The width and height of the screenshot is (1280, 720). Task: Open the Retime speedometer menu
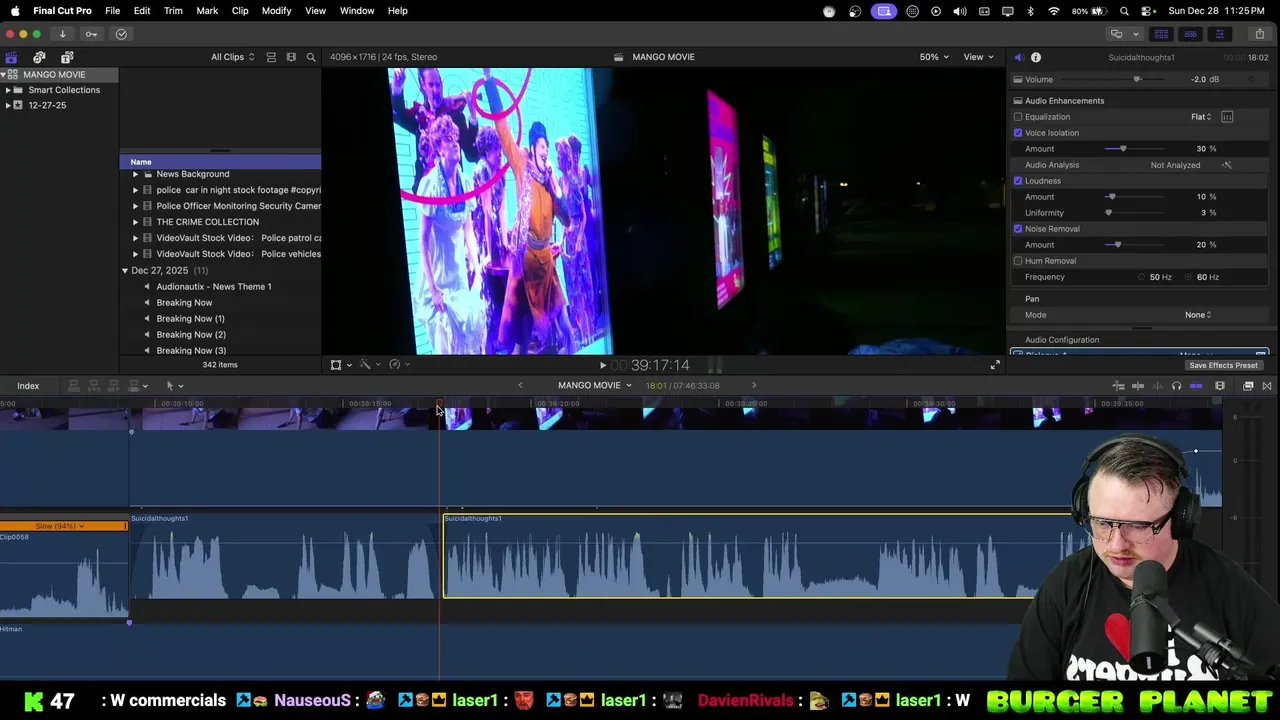398,365
